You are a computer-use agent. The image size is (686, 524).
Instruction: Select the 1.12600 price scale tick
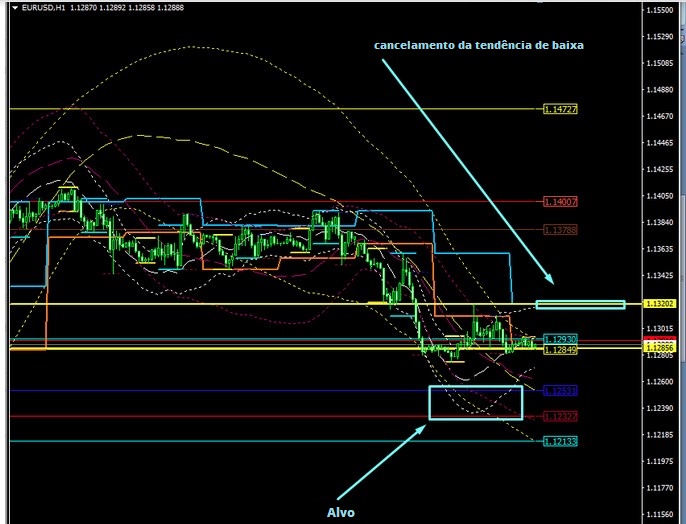(x=660, y=382)
